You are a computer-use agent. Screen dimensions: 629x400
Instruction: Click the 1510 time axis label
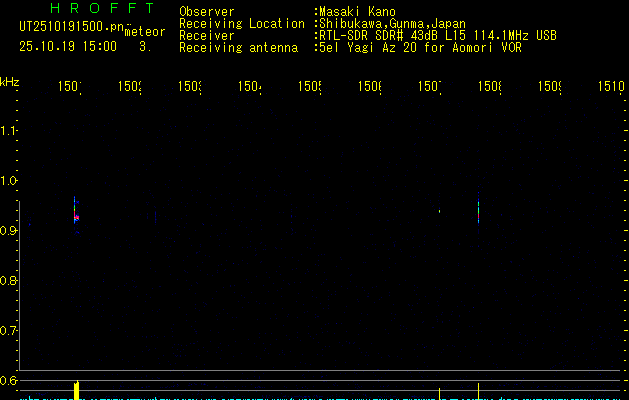pos(611,86)
